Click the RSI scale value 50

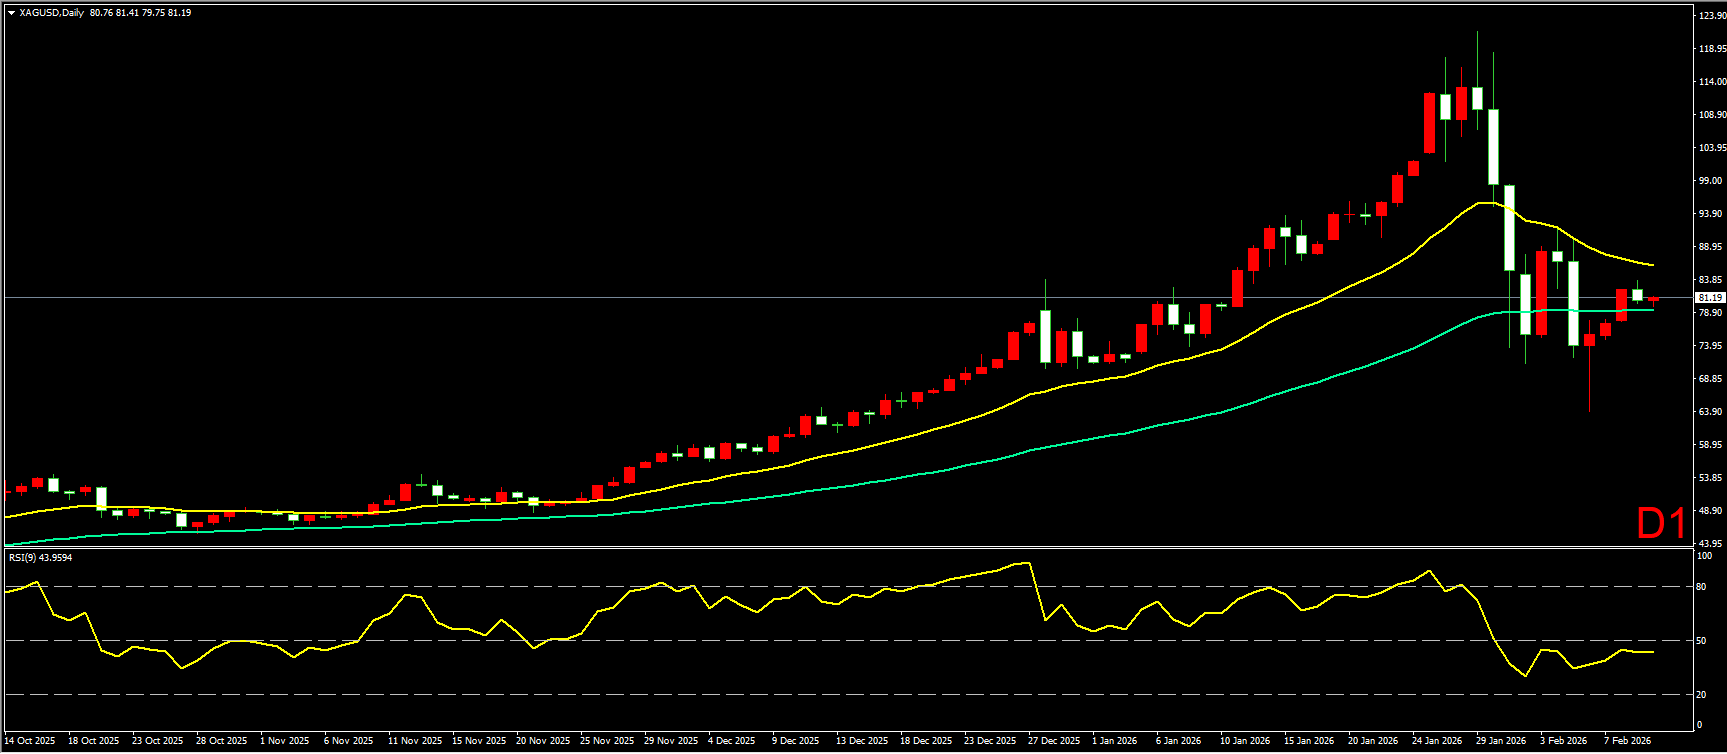(x=1702, y=641)
